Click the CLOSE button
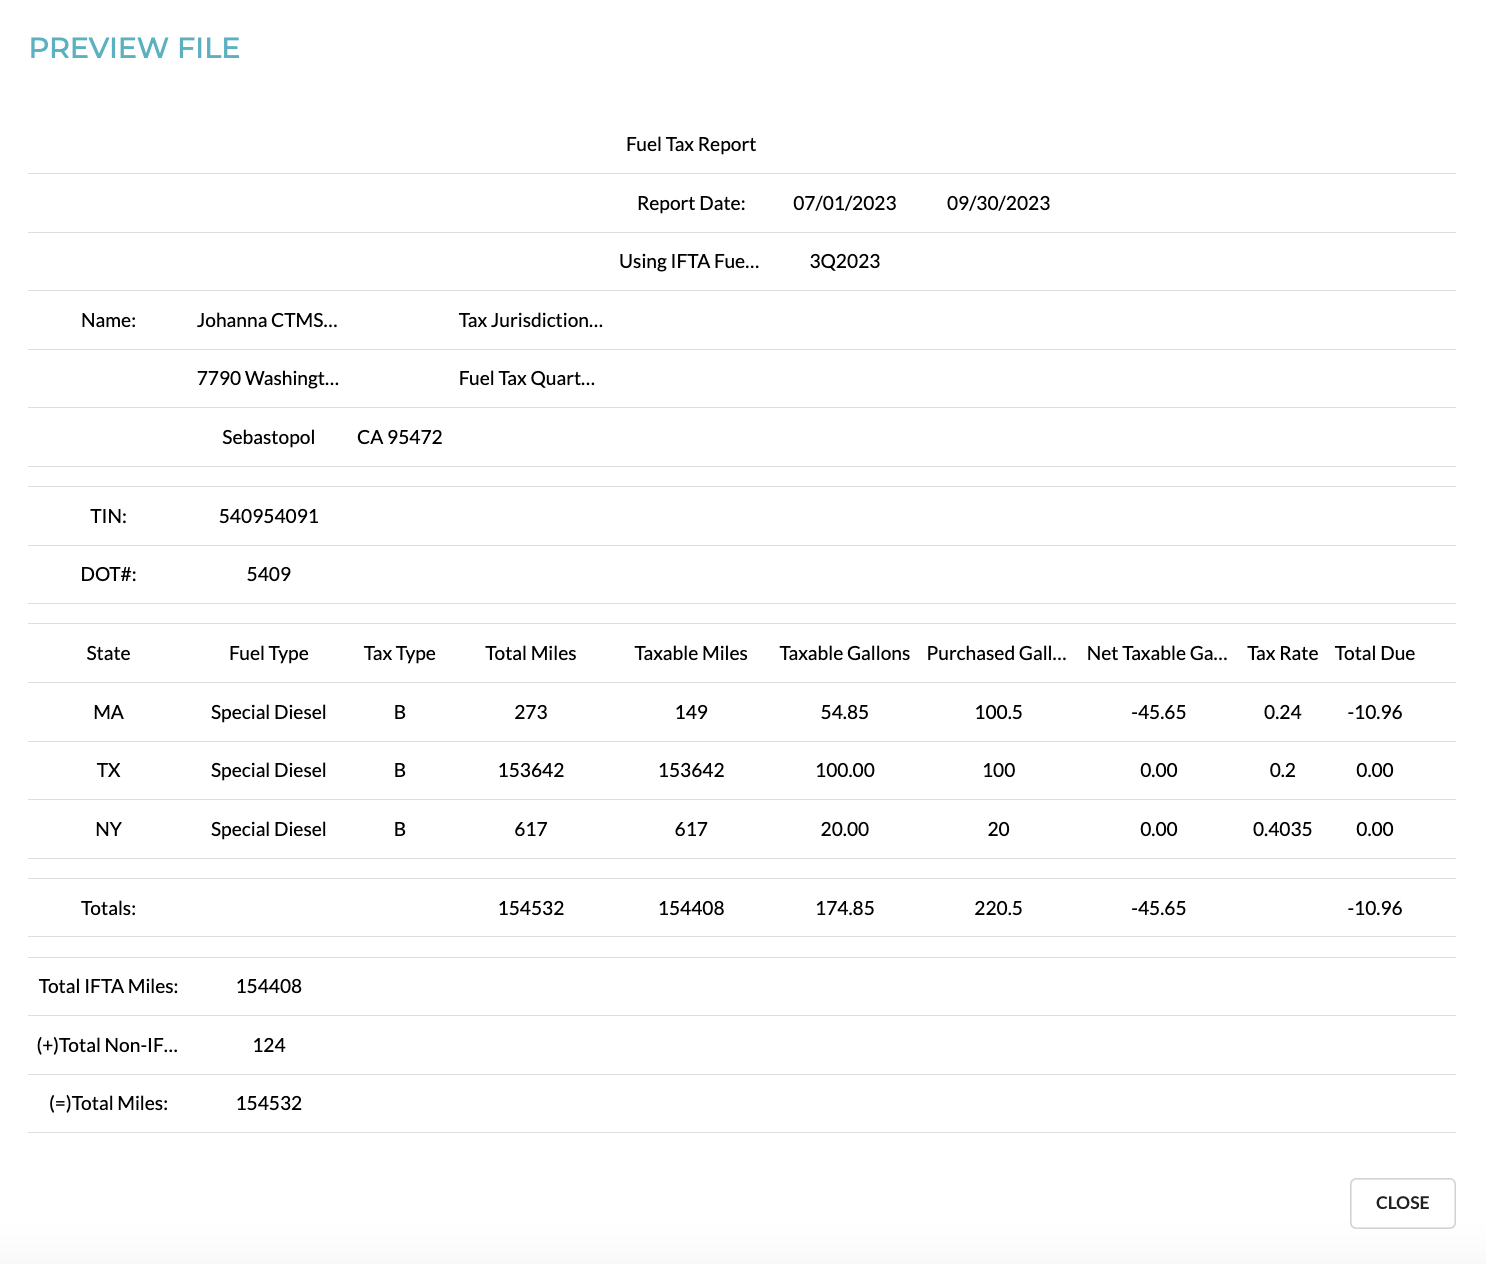1486x1264 pixels. (1402, 1203)
